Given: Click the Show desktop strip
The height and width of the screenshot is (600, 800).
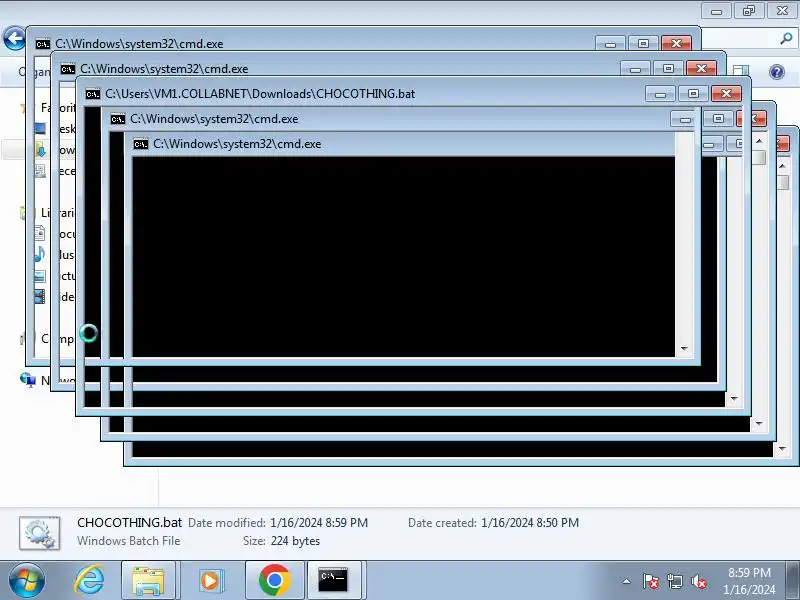Looking at the screenshot, I should tap(792, 581).
